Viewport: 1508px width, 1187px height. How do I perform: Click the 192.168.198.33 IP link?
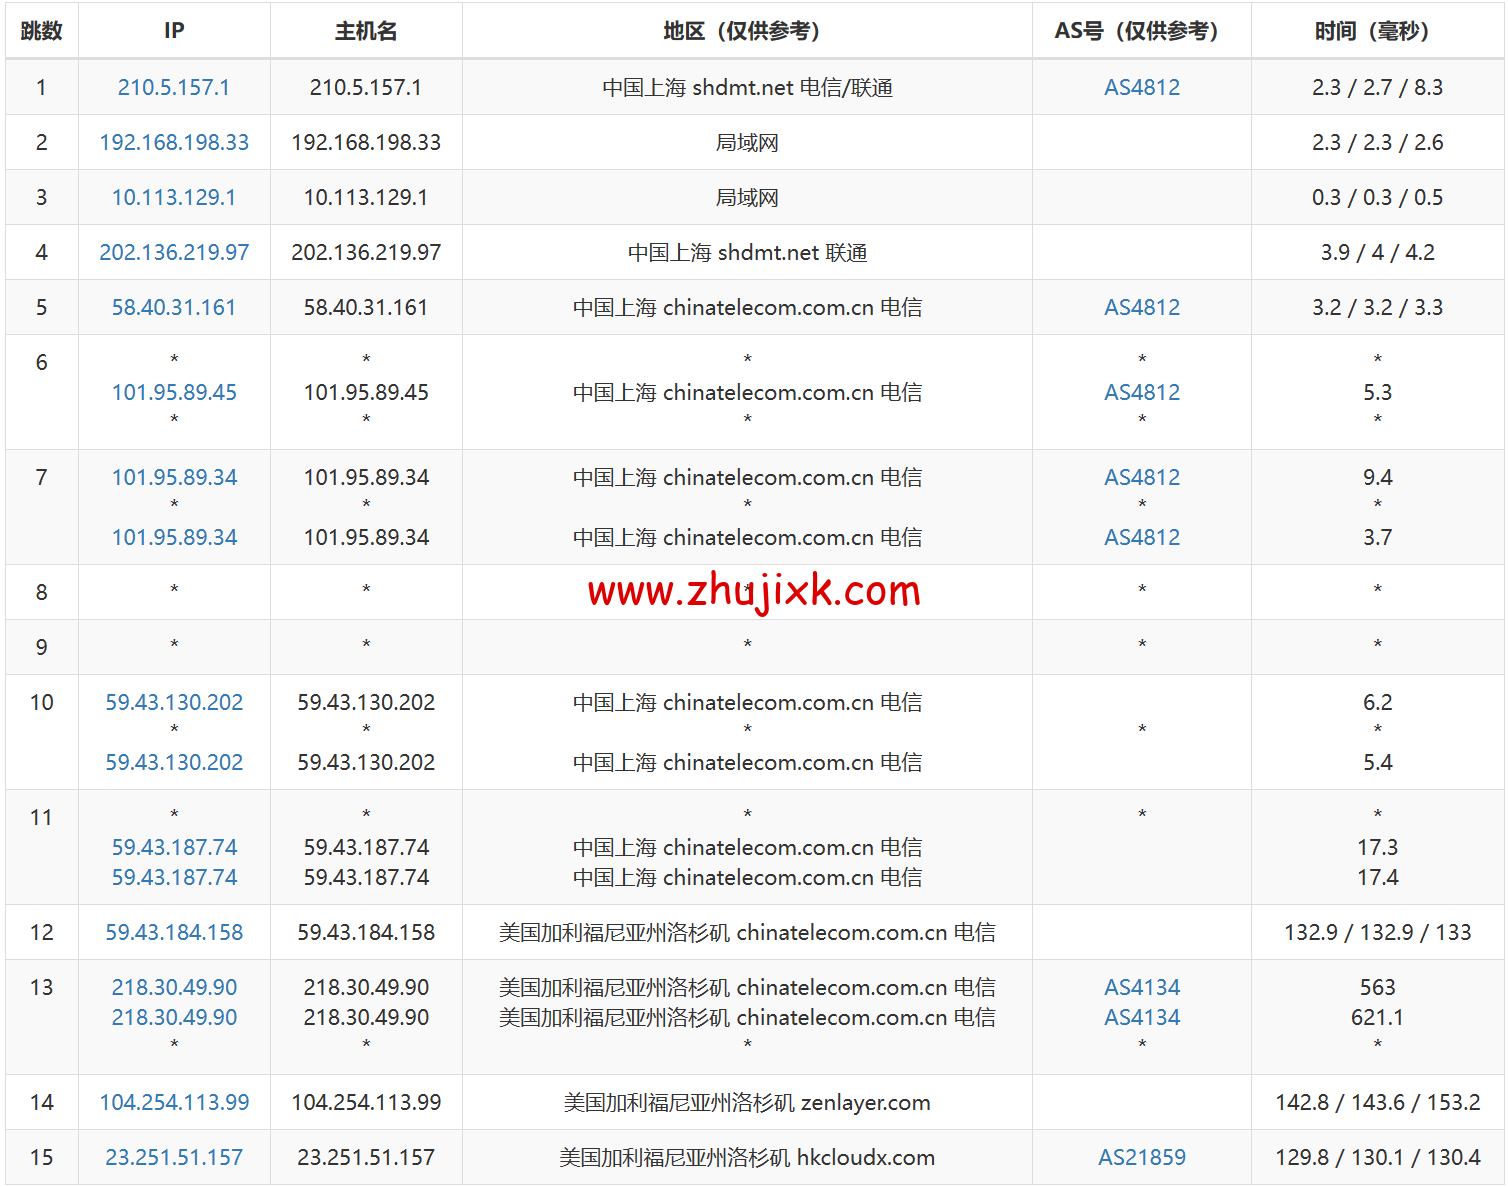point(173,142)
